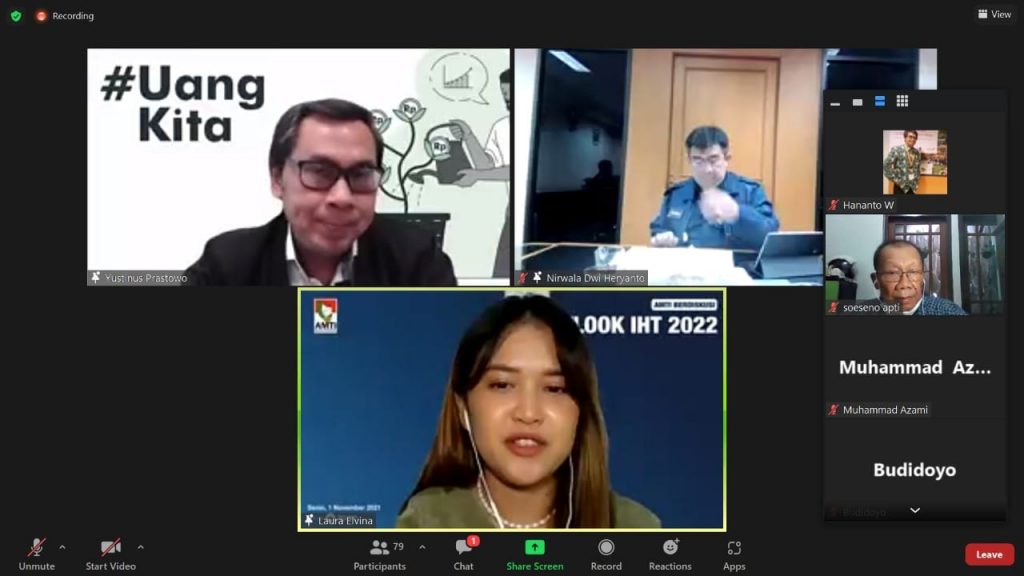Click Yustinus Prastowo video tile
The width and height of the screenshot is (1024, 576).
coord(298,167)
